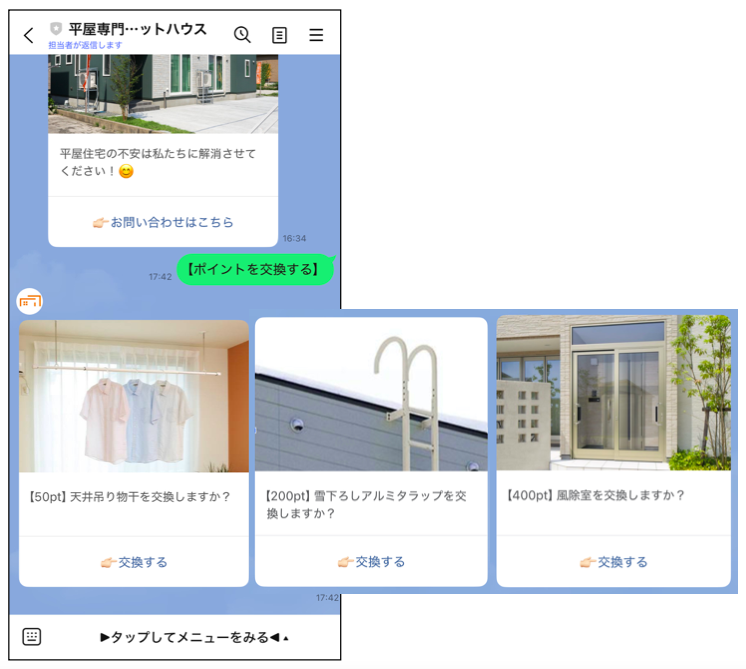
Task: Tap the 【50pt】天井吊り物干を交換しますか? text
Action: pos(129,497)
